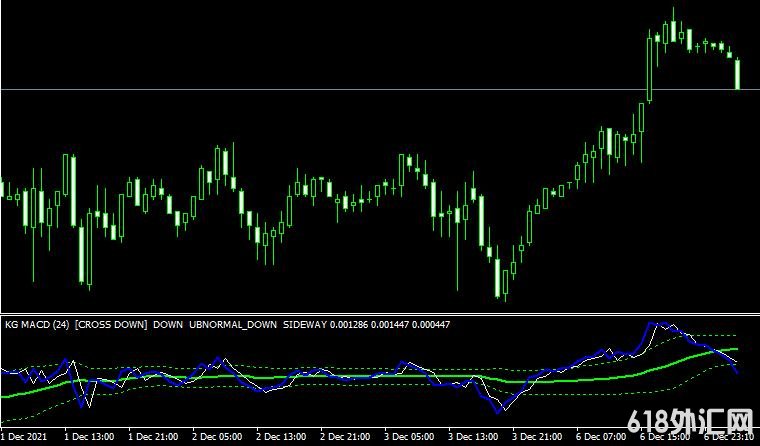This screenshot has height=446, width=760.
Task: Click the last candlestick on the chart
Action: [737, 74]
